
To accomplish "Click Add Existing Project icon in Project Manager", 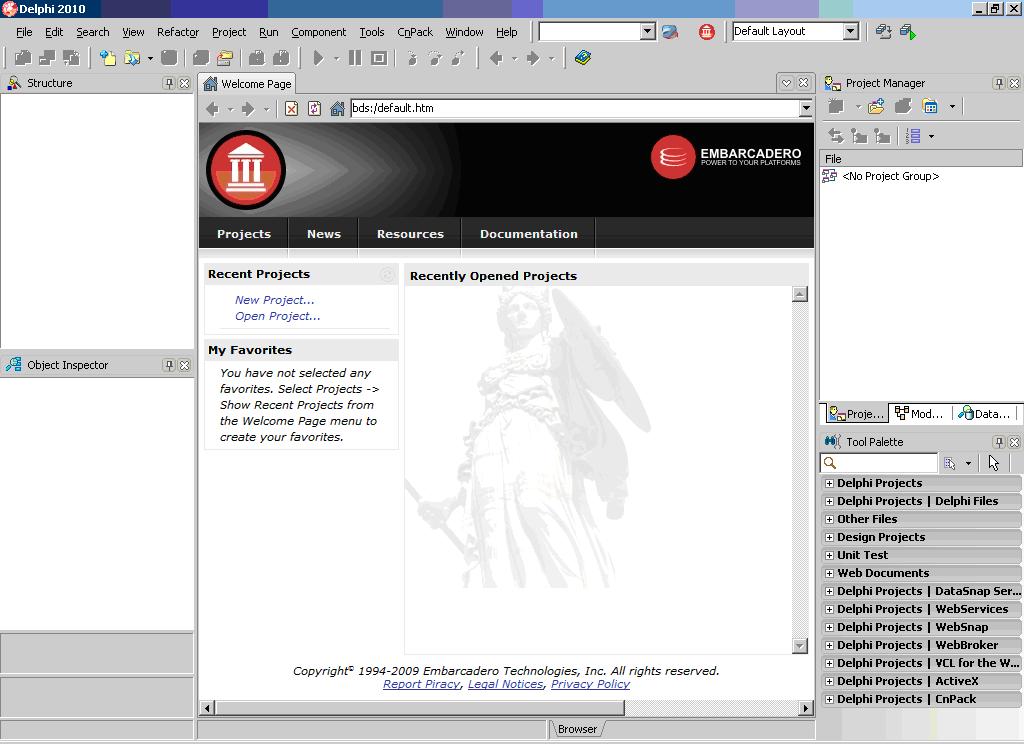I will pyautogui.click(x=877, y=106).
